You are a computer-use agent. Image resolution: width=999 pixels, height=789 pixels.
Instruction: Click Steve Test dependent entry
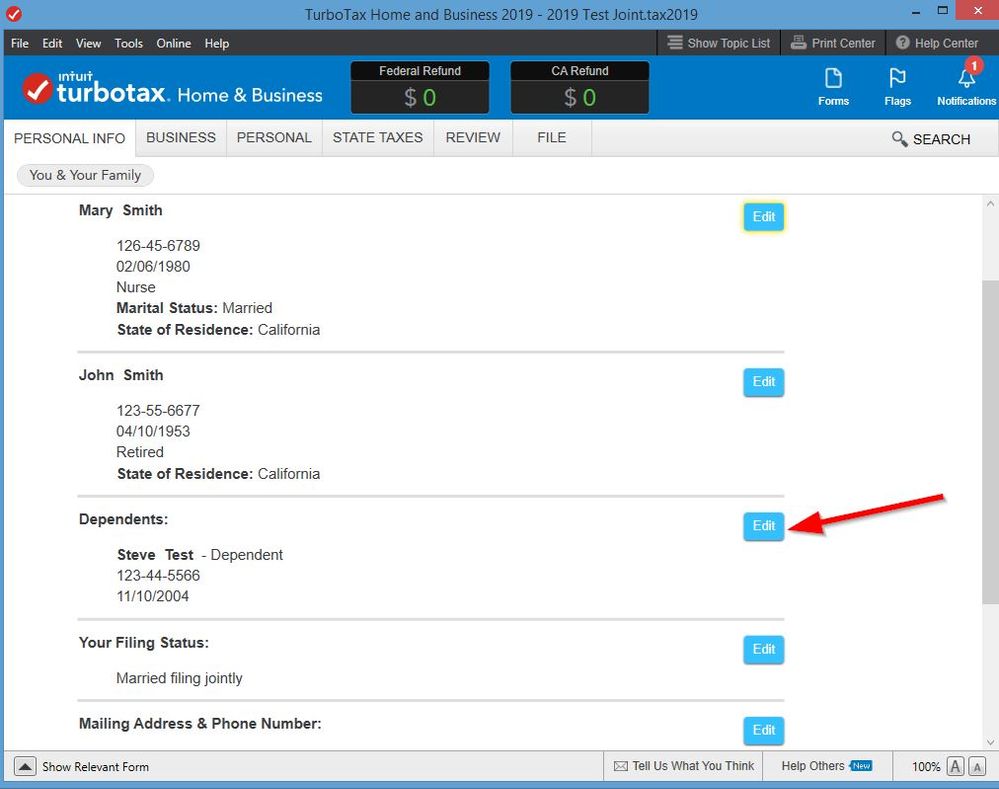pyautogui.click(x=200, y=554)
